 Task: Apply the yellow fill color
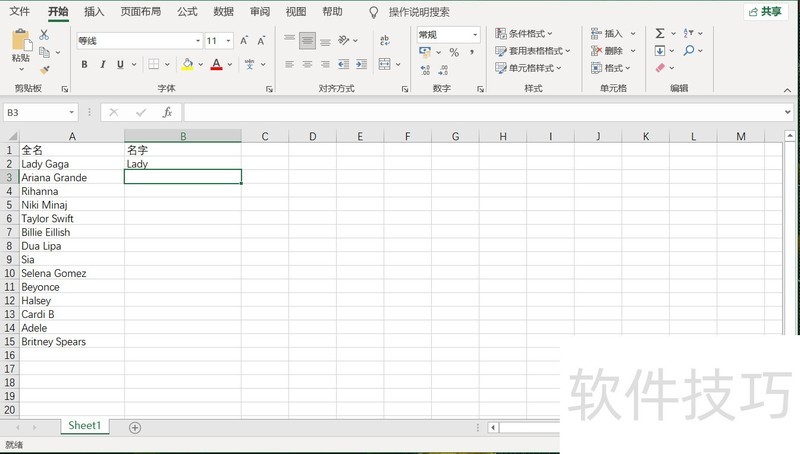pyautogui.click(x=187, y=64)
